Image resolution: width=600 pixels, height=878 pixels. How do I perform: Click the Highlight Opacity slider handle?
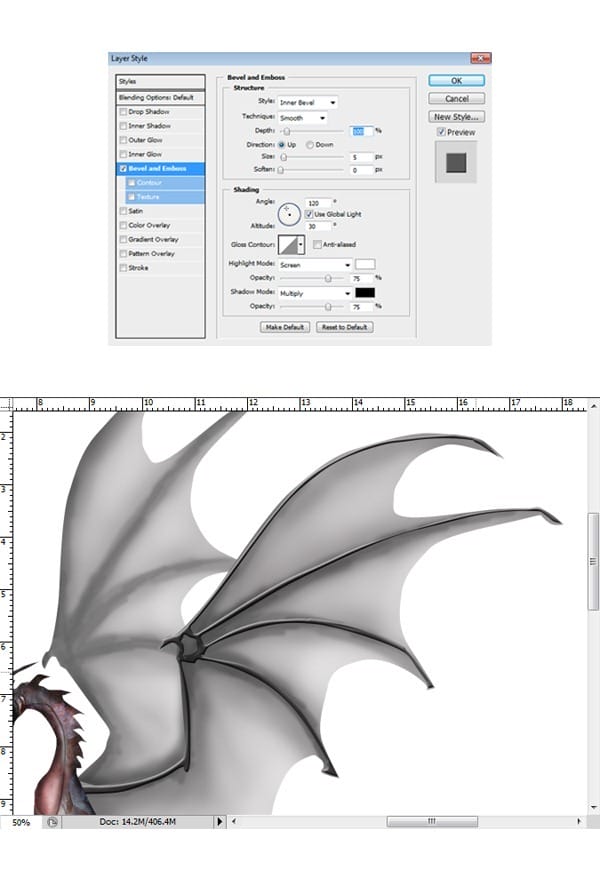pyautogui.click(x=328, y=278)
